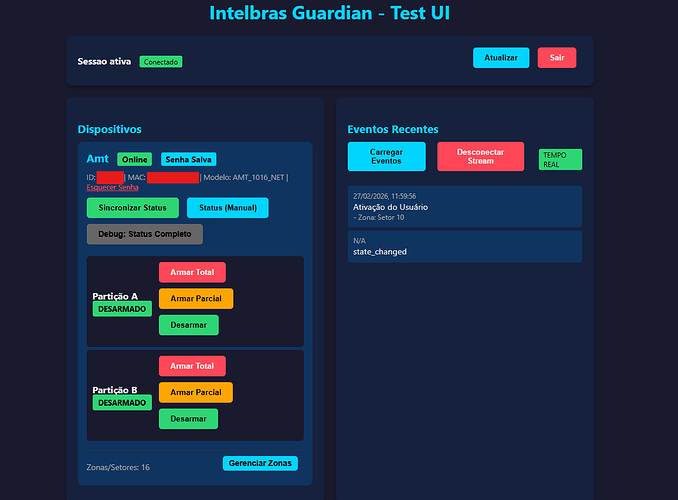Open Gerenciar Zonas
The image size is (678, 500).
click(260, 463)
